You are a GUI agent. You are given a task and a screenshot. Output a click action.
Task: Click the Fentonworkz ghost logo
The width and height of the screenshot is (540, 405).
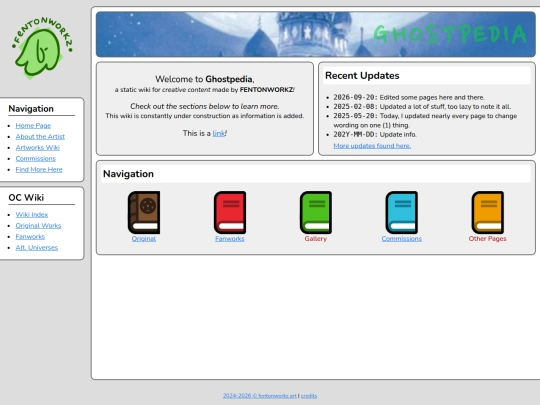point(42,48)
